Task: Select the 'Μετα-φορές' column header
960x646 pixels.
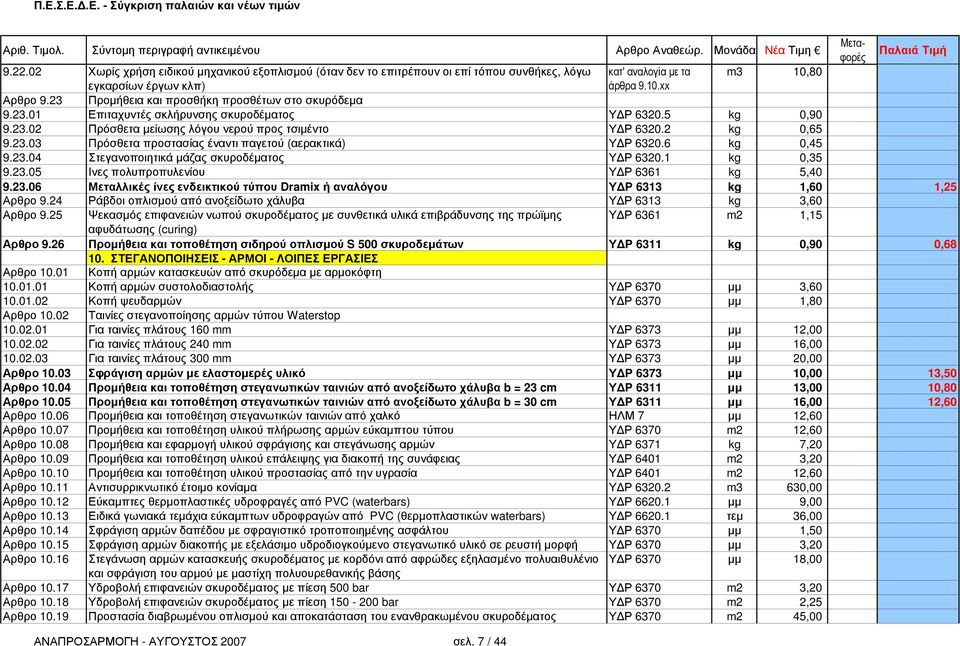Action: click(x=852, y=50)
